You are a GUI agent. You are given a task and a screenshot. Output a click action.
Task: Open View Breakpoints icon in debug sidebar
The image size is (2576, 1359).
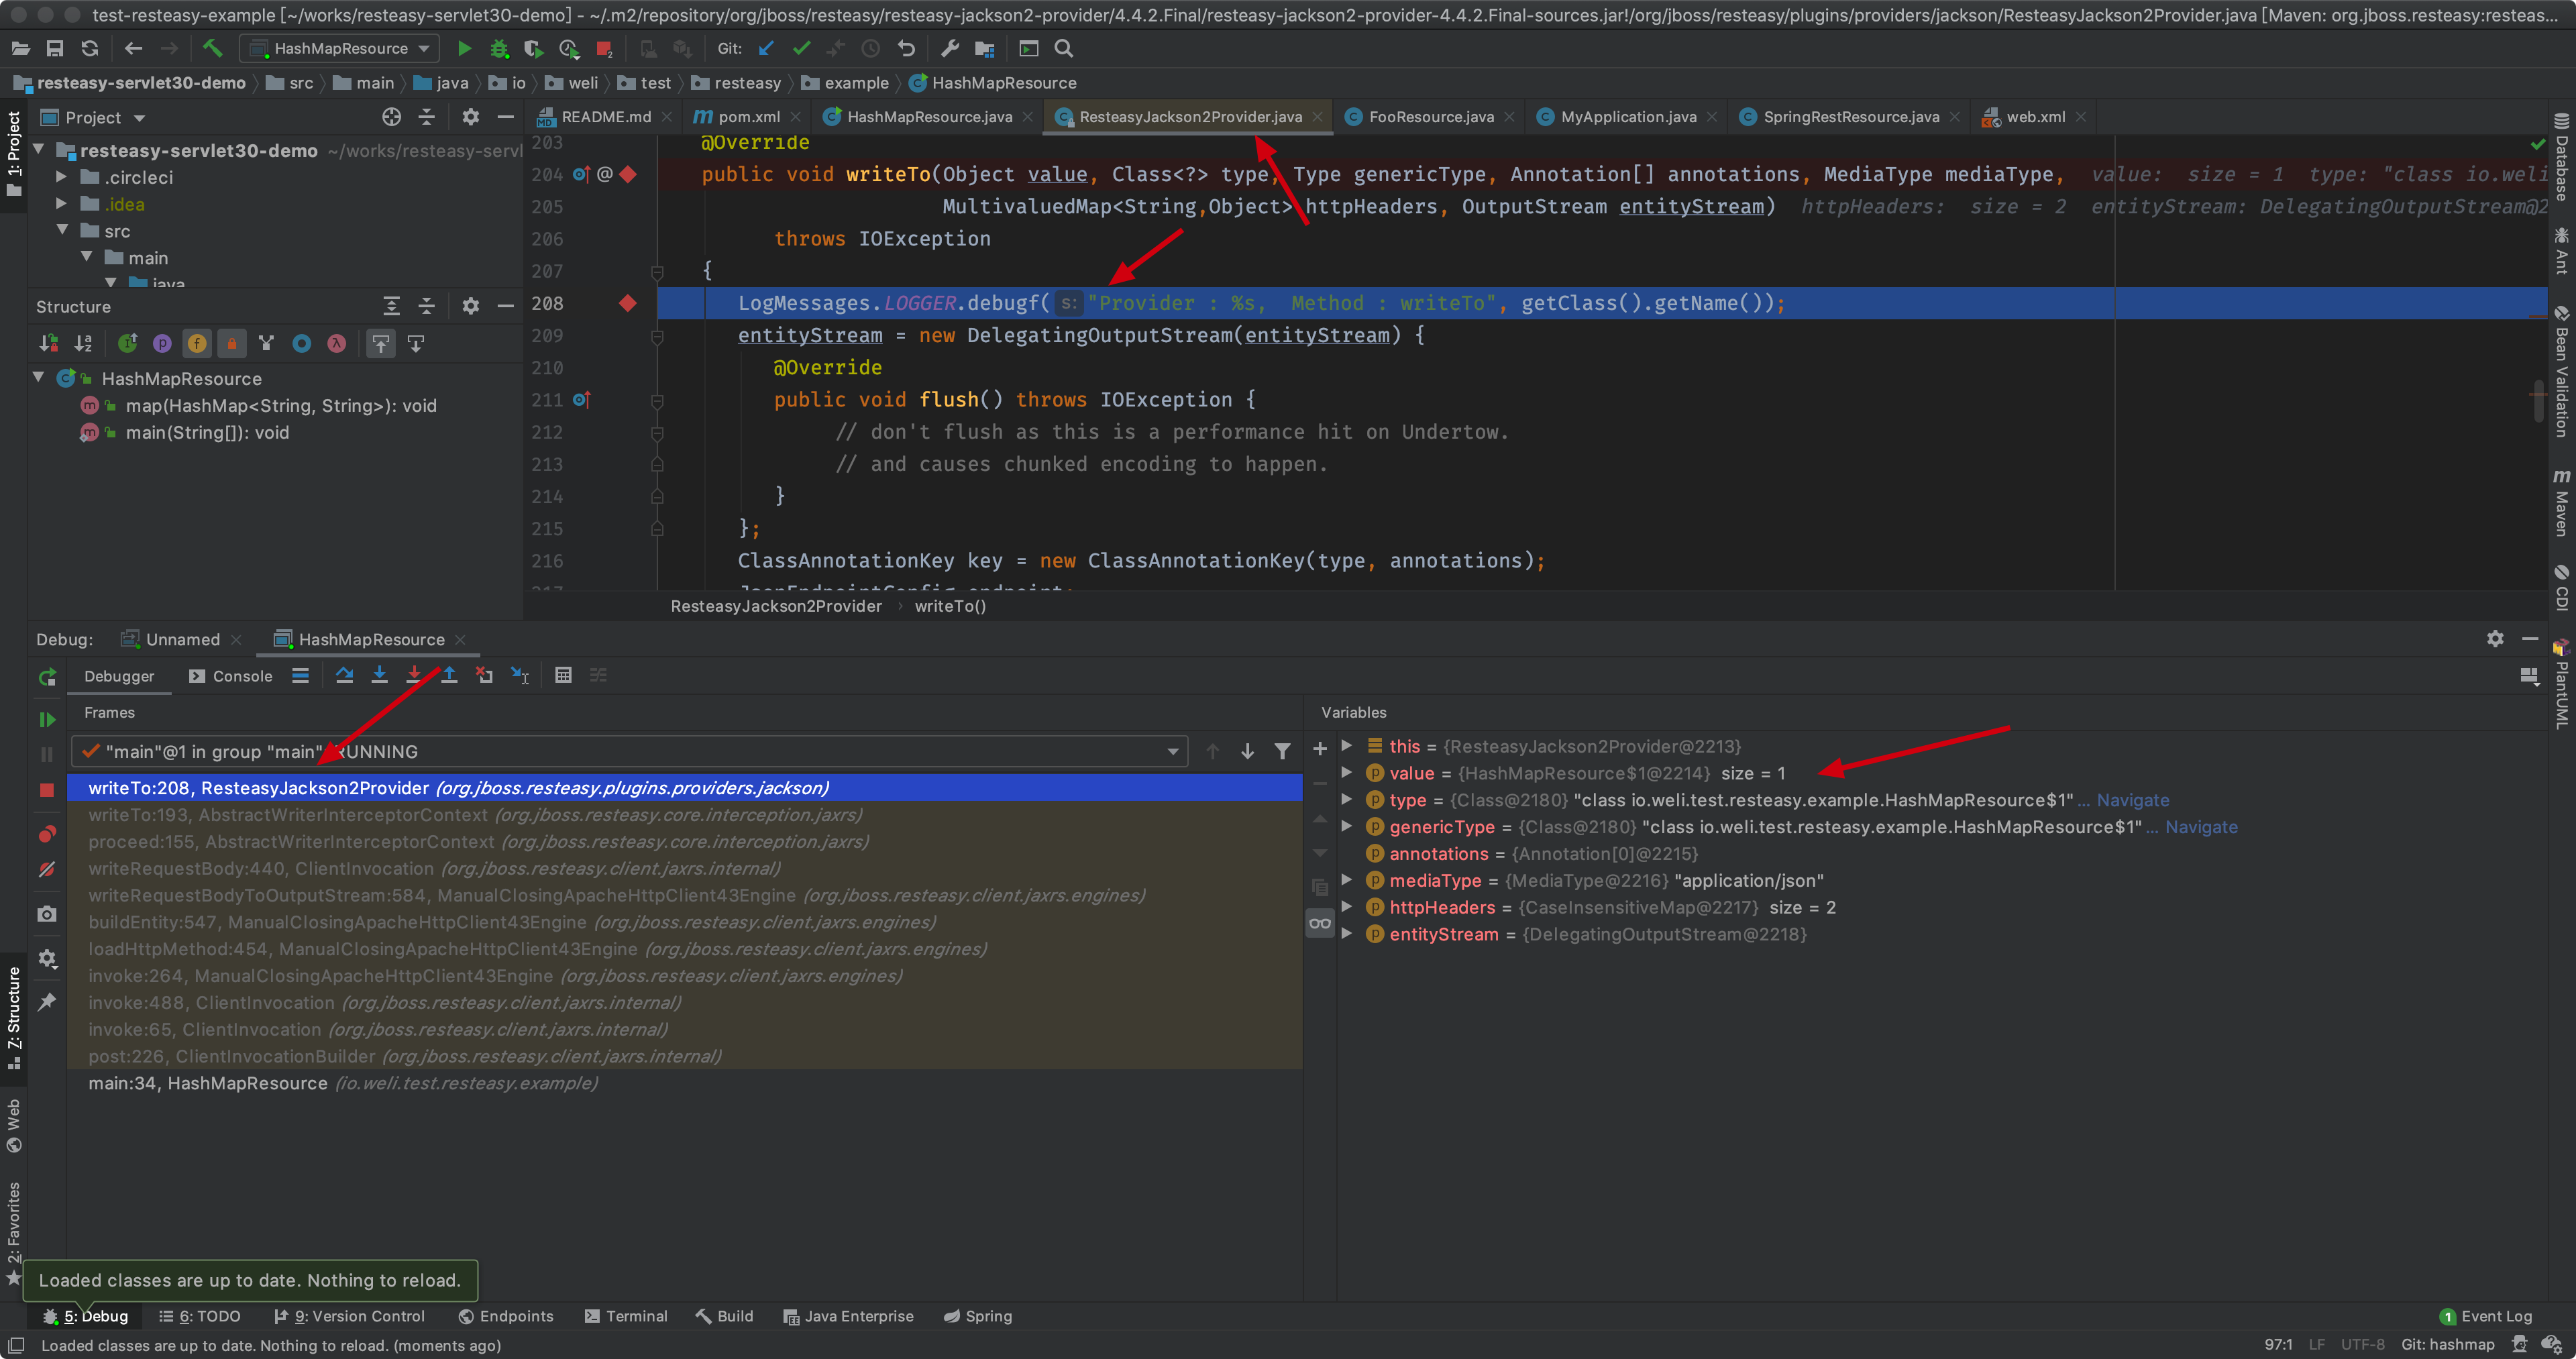47,834
